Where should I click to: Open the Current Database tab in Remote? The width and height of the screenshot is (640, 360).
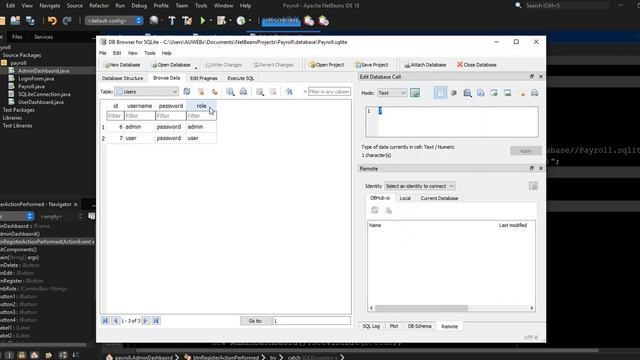(x=439, y=198)
